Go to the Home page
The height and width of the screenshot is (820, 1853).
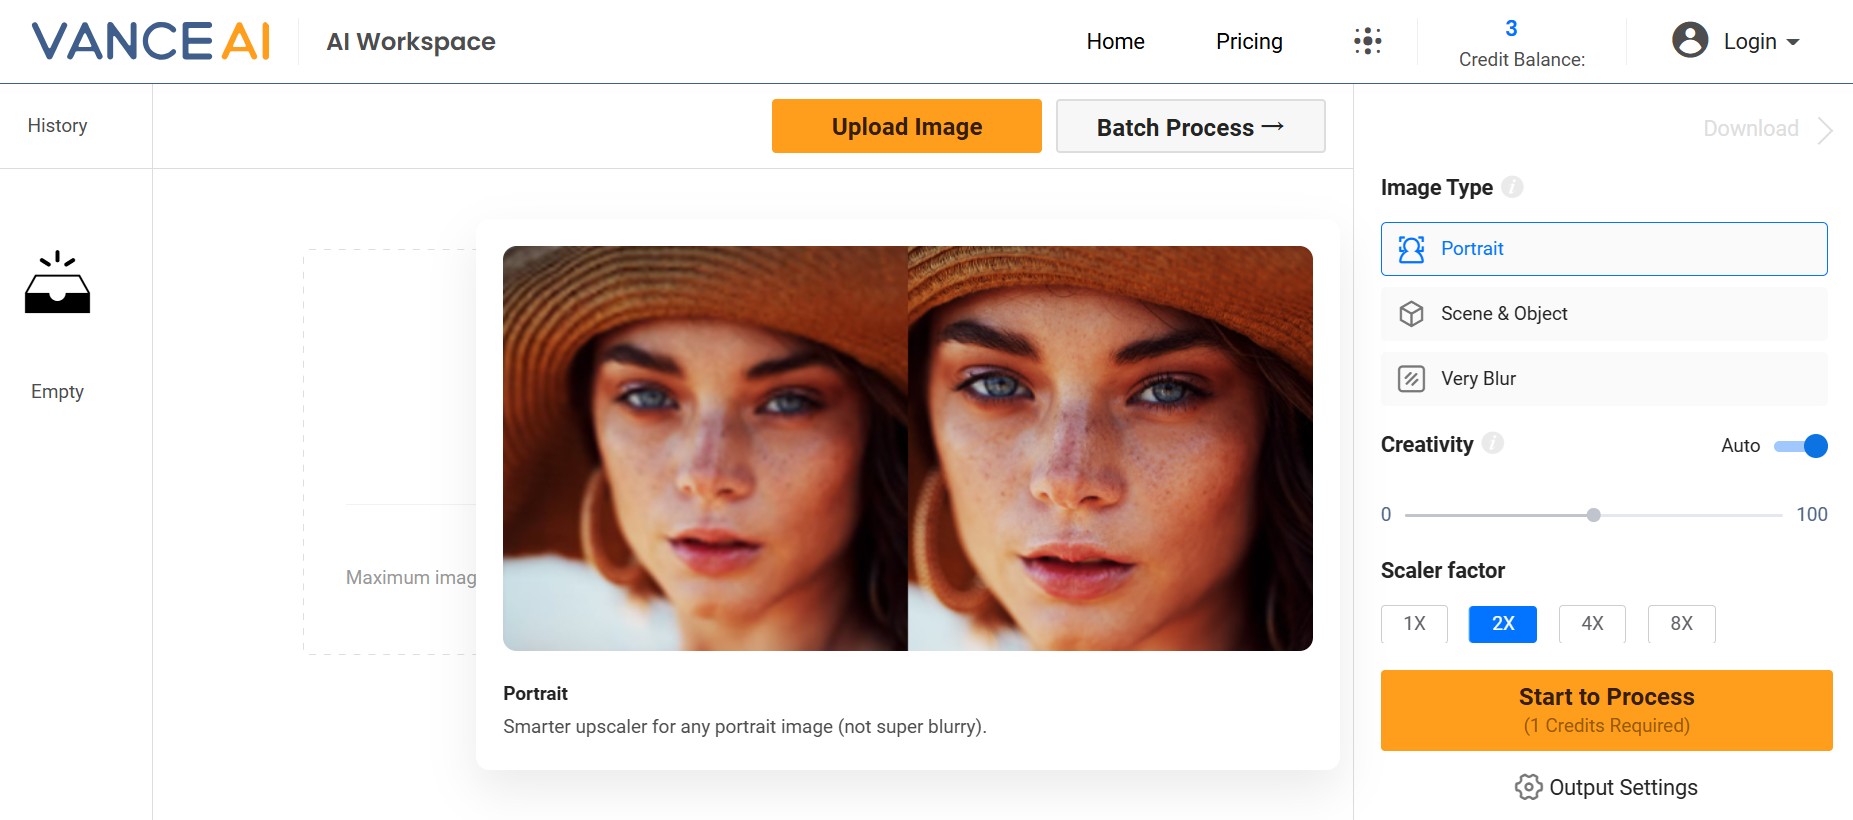pyautogui.click(x=1115, y=42)
